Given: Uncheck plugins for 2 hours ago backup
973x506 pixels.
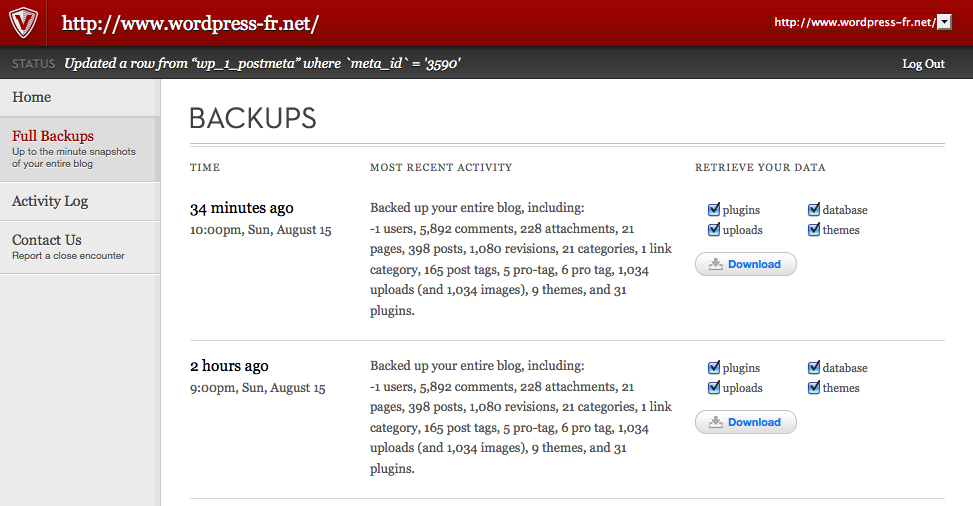Looking at the screenshot, I should (x=714, y=368).
